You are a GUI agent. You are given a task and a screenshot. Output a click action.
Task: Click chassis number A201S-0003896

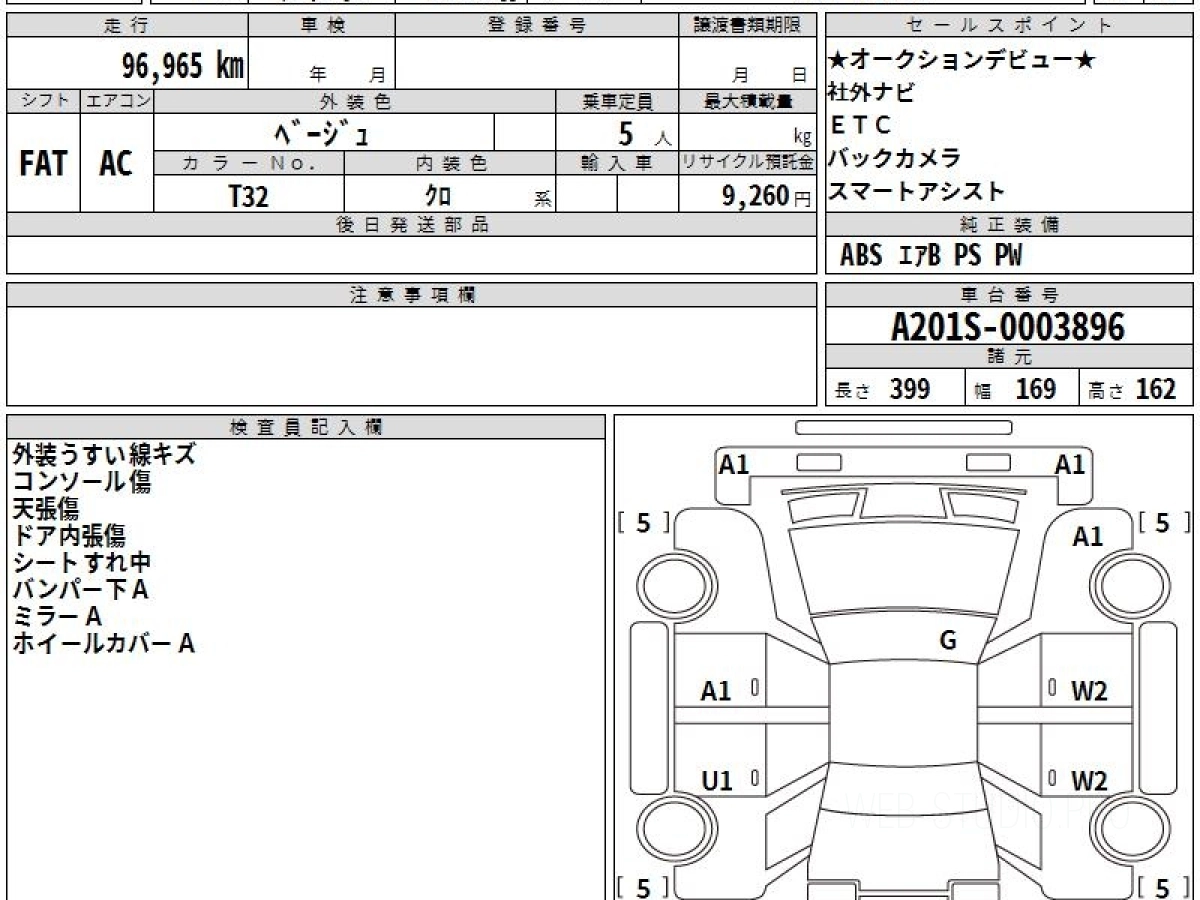1008,326
